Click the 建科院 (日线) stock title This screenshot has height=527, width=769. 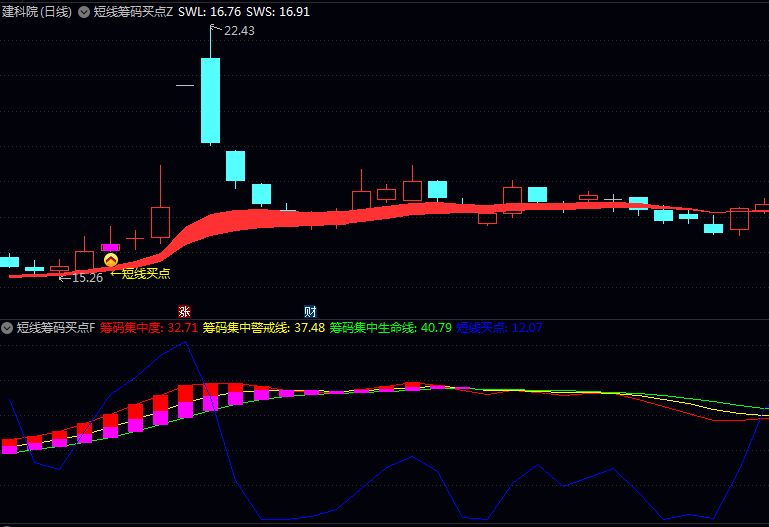tap(37, 12)
